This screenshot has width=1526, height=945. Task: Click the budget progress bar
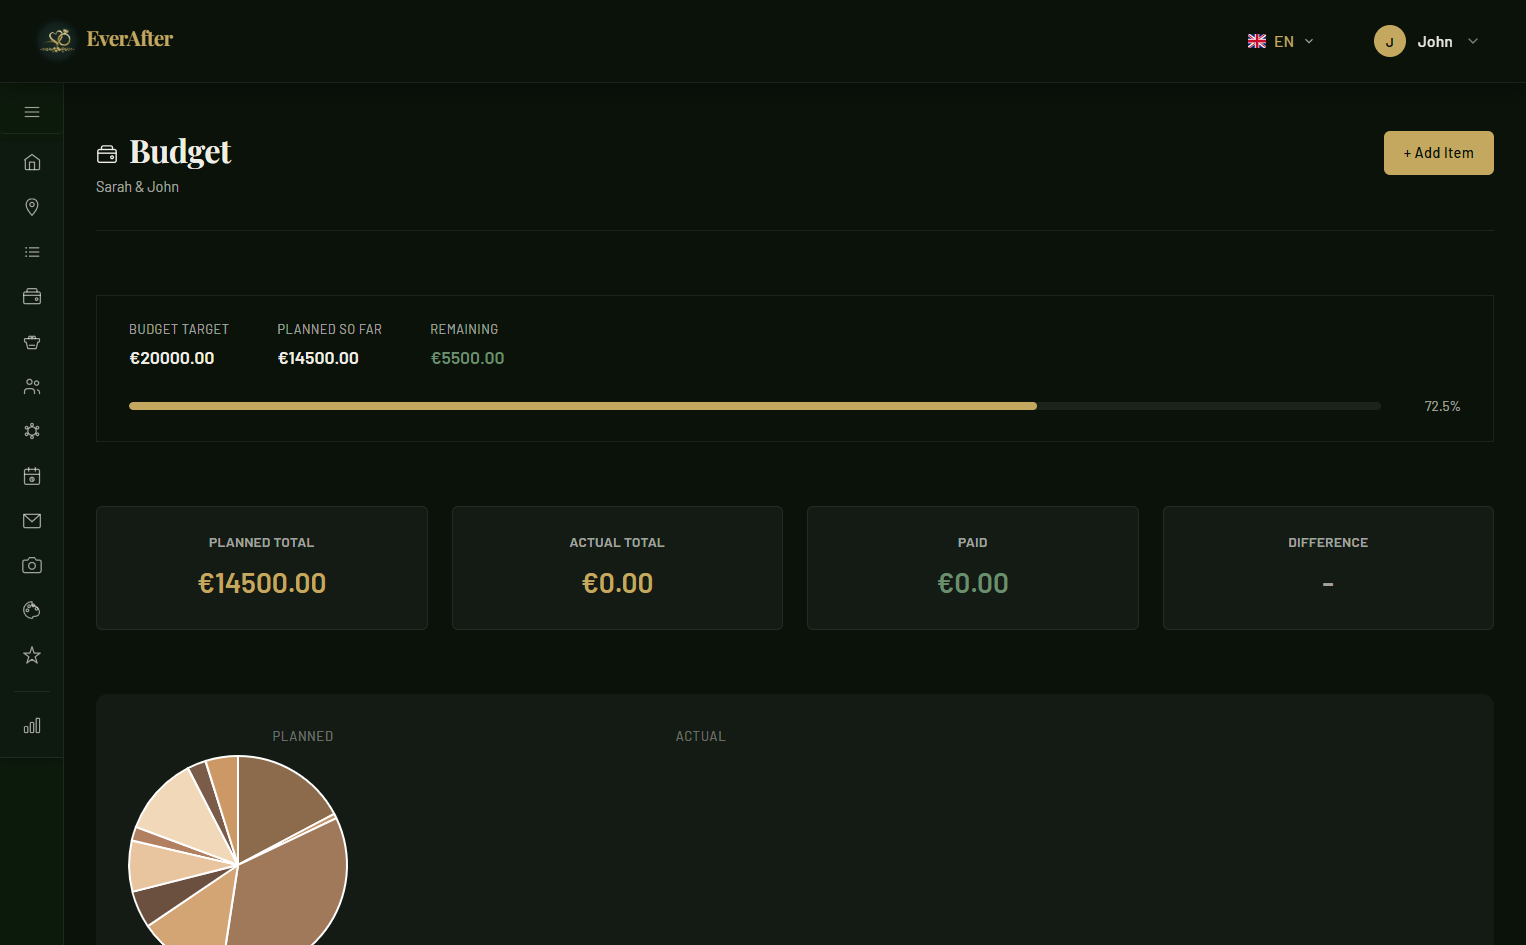pyautogui.click(x=754, y=406)
